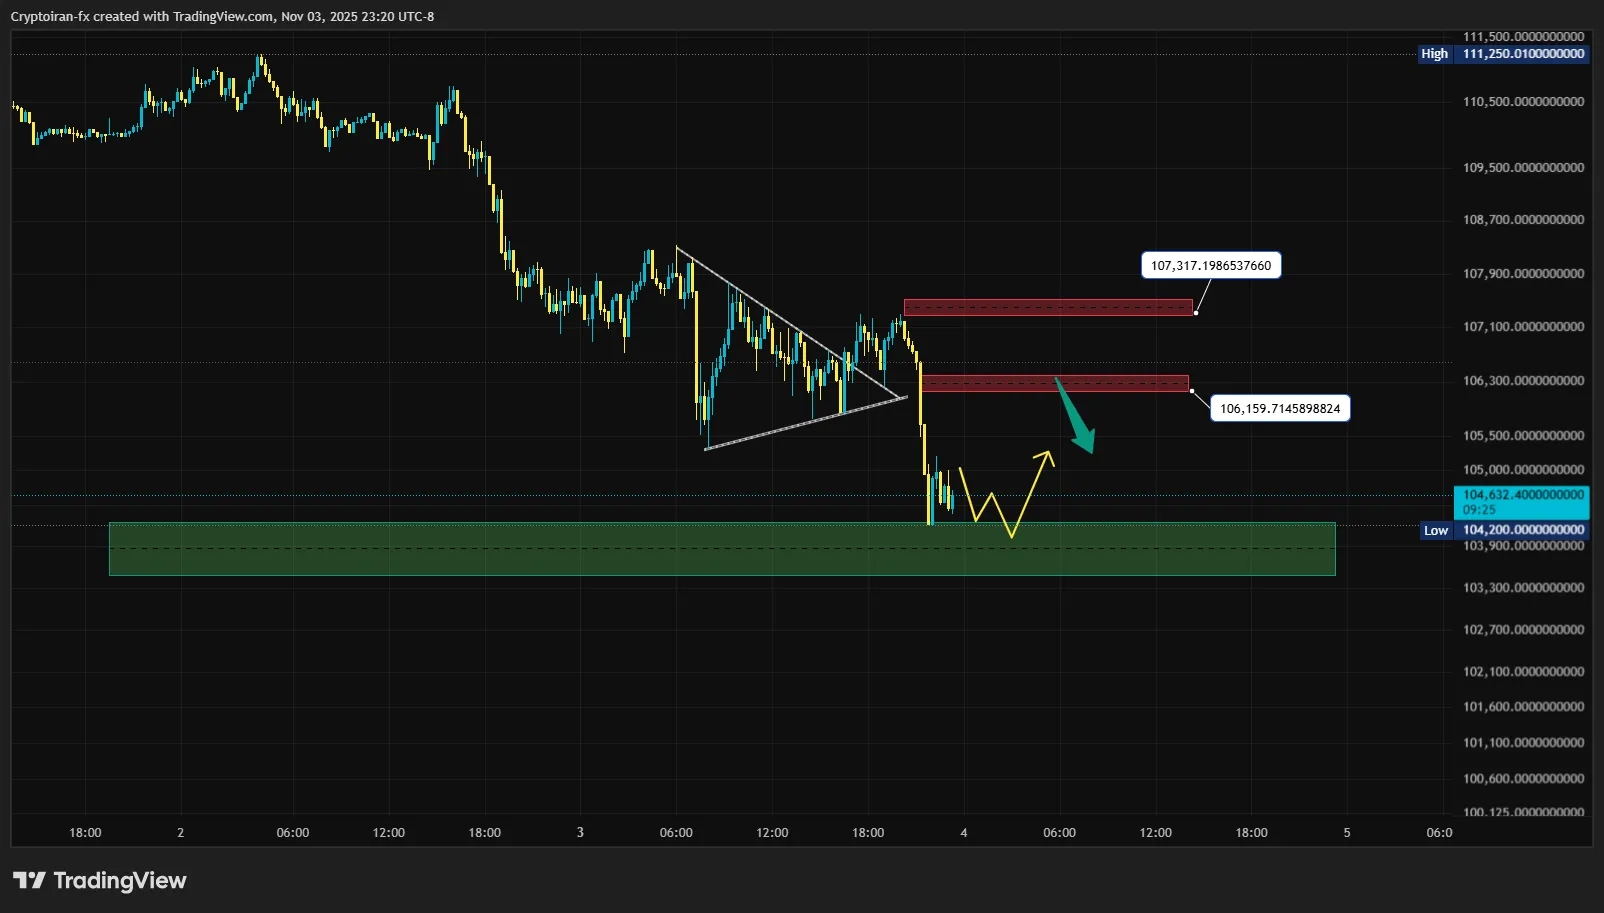This screenshot has height=913, width=1604.
Task: Click the TradingView logo icon
Action: click(29, 880)
